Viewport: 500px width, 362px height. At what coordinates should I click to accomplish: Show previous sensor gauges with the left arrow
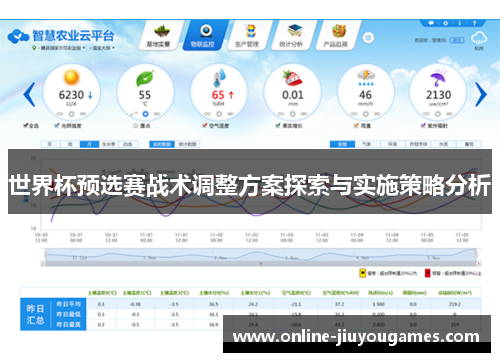coord(29,94)
